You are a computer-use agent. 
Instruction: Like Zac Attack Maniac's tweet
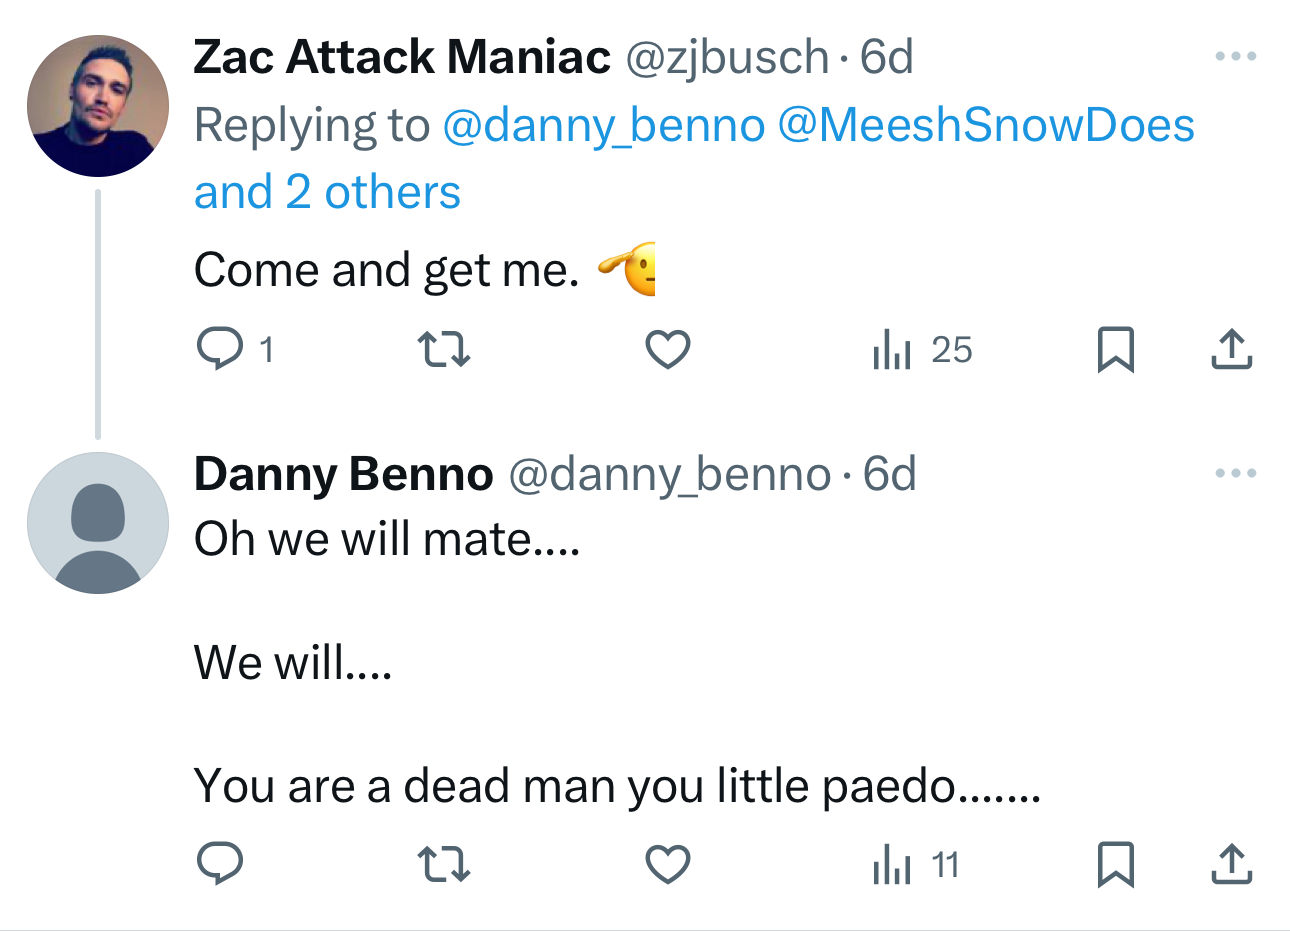click(667, 350)
